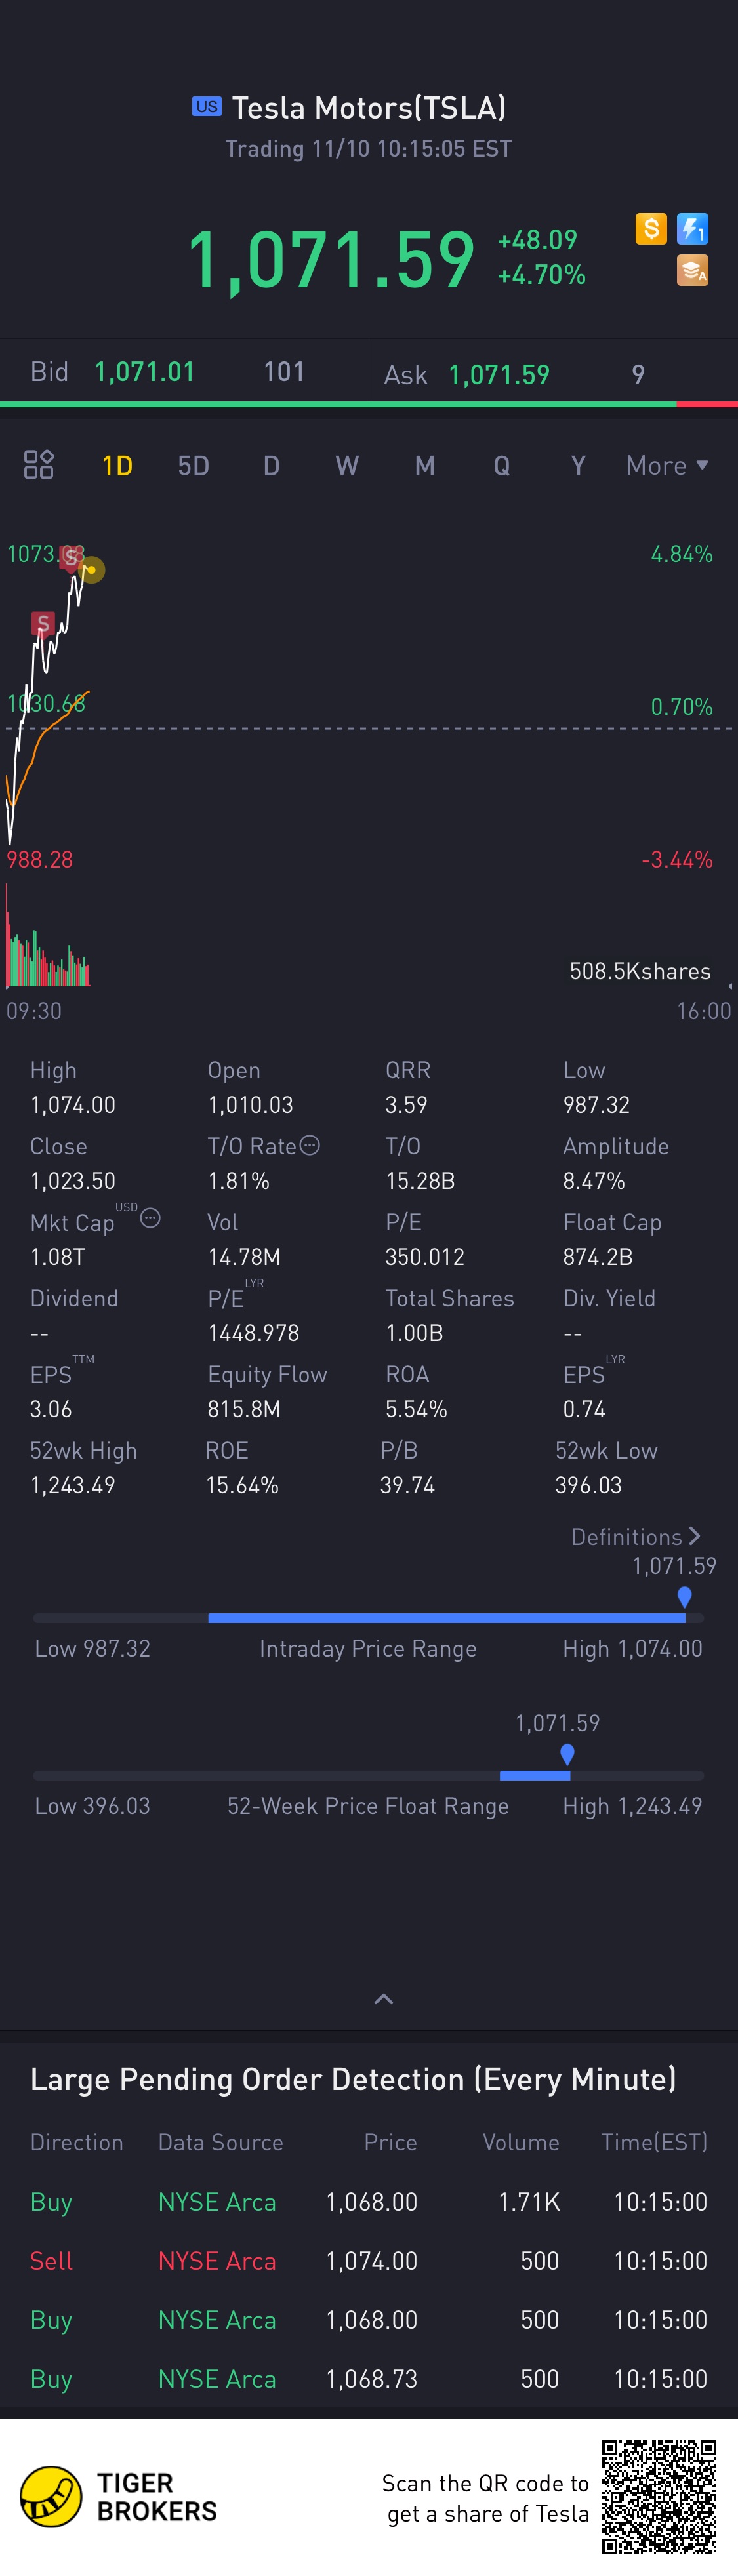Switch to the M monthly chart tab
The image size is (738, 2576).
tap(425, 466)
